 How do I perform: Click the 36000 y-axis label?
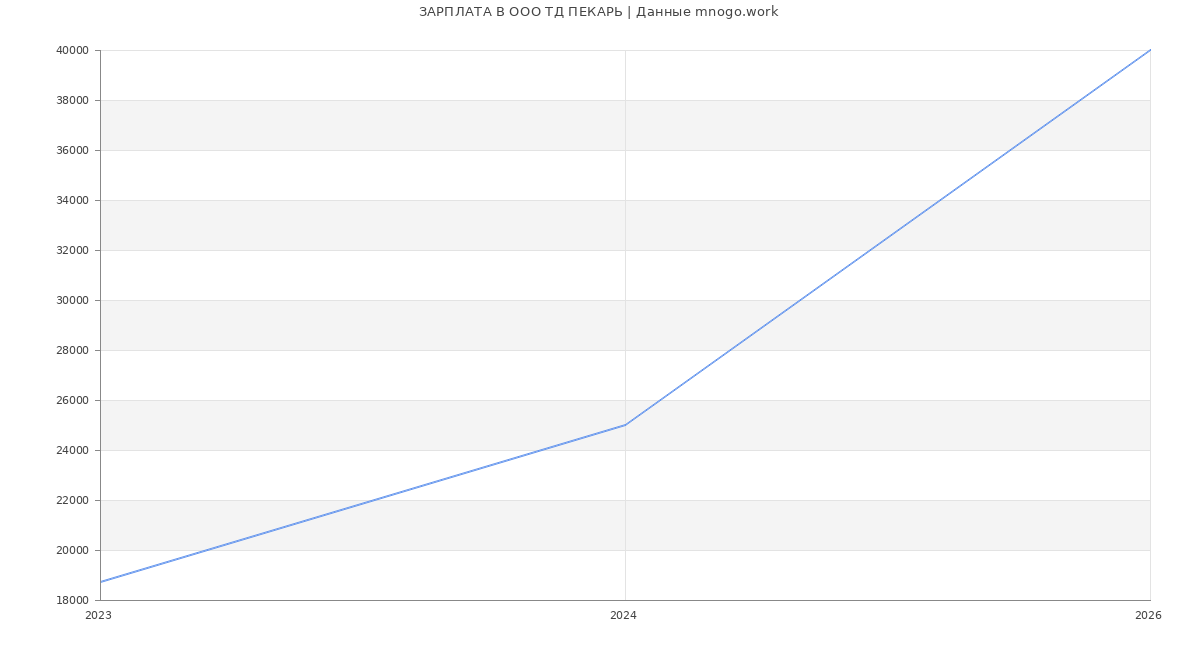[x=72, y=150]
